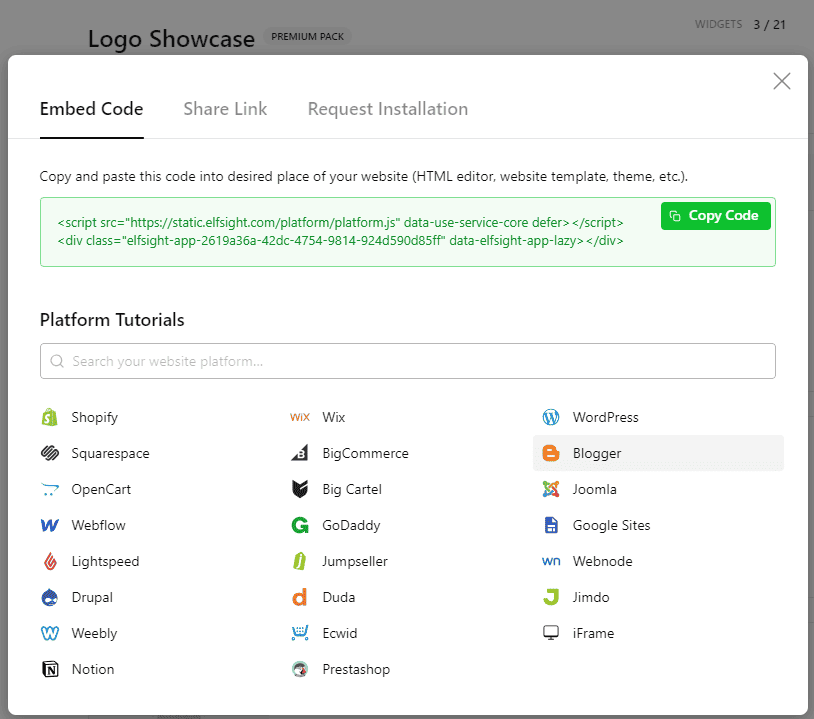Select the Drupal platform icon

(50, 597)
